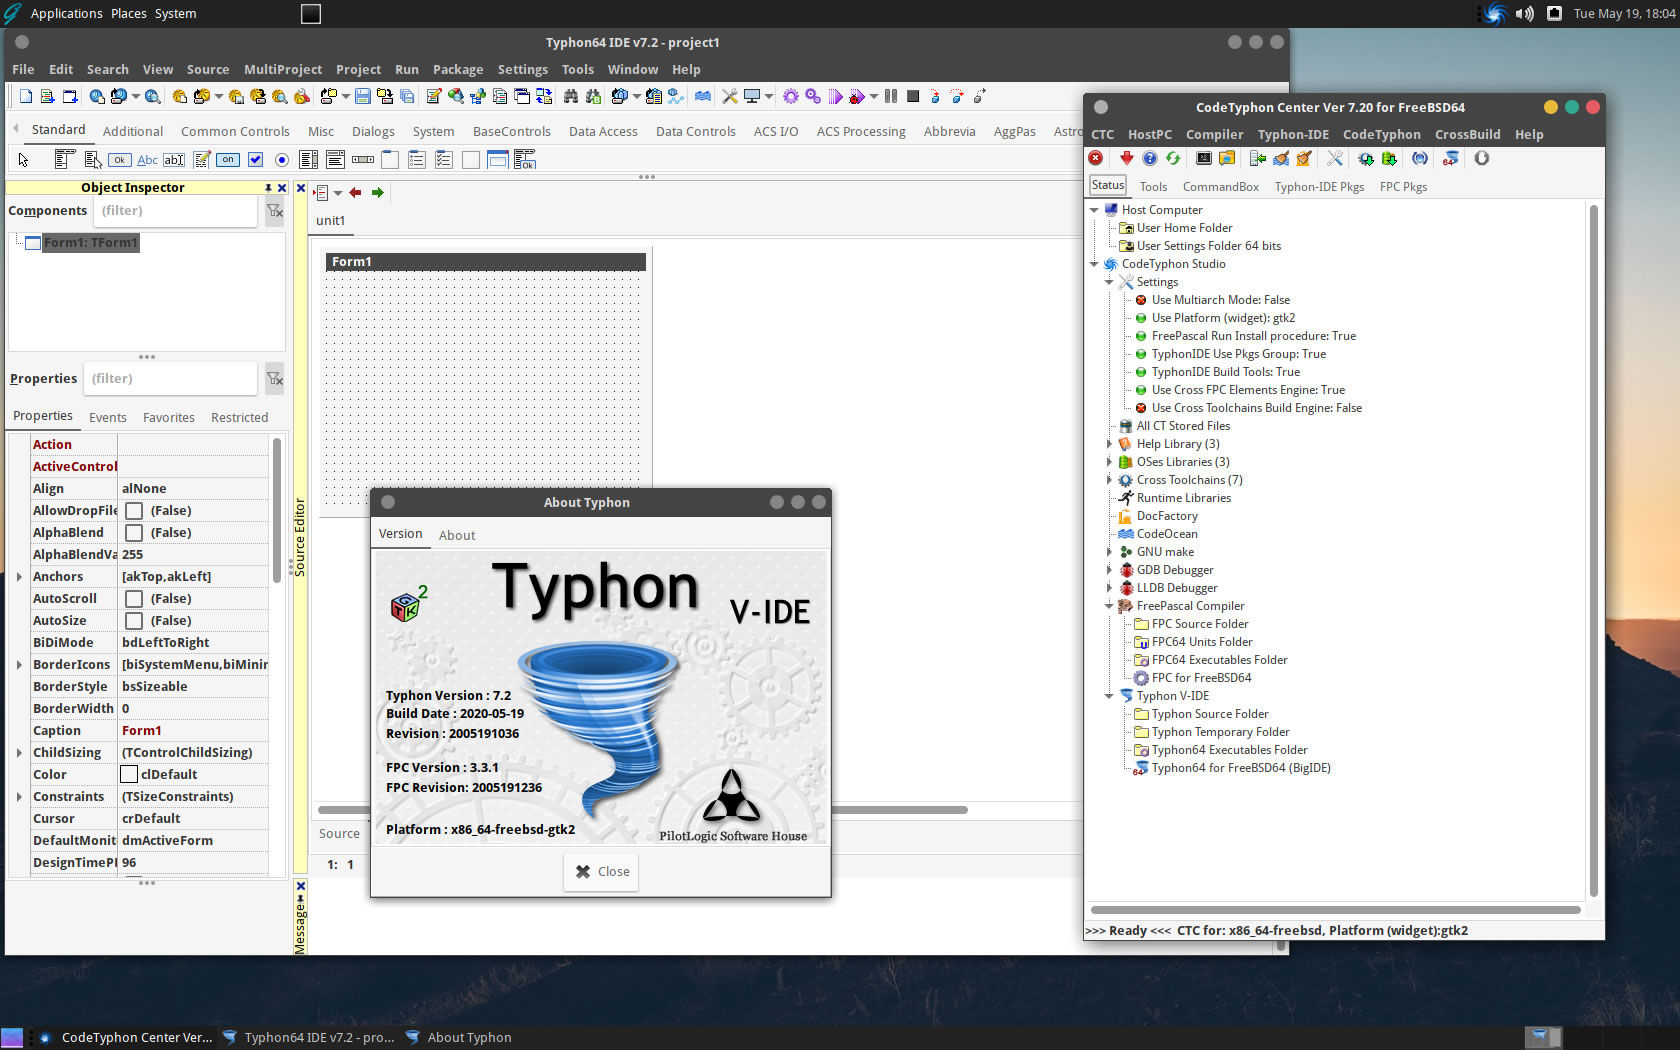Click the green refresh arrows icon
The height and width of the screenshot is (1050, 1680).
[x=1173, y=158]
